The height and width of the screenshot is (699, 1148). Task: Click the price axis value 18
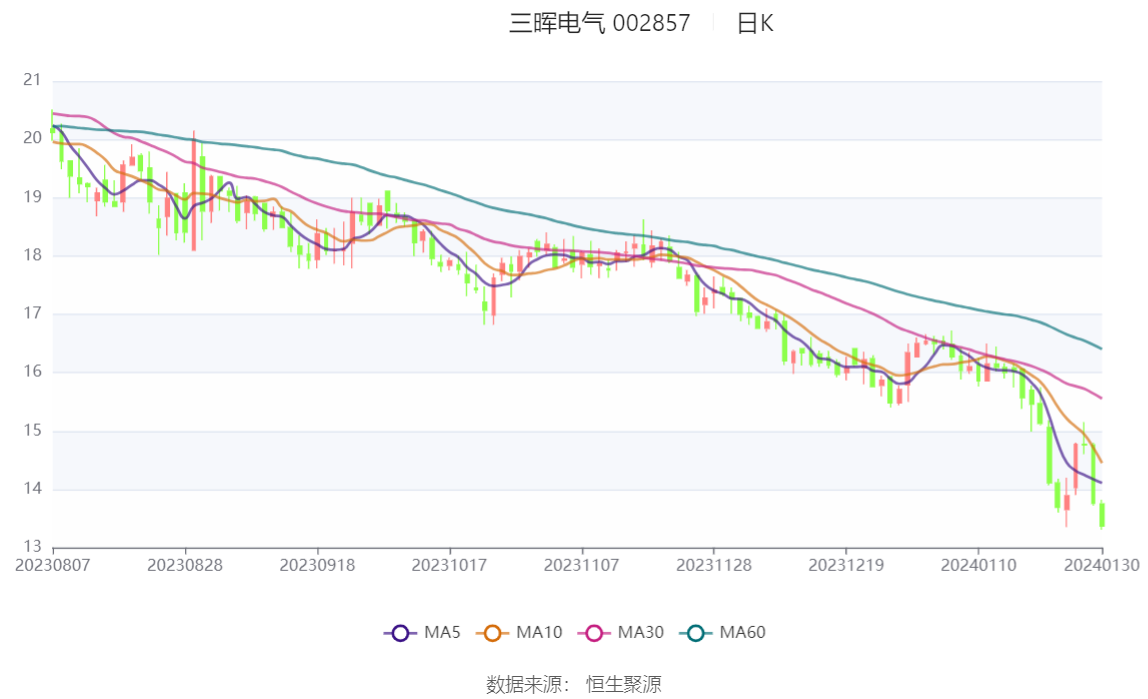(32, 255)
